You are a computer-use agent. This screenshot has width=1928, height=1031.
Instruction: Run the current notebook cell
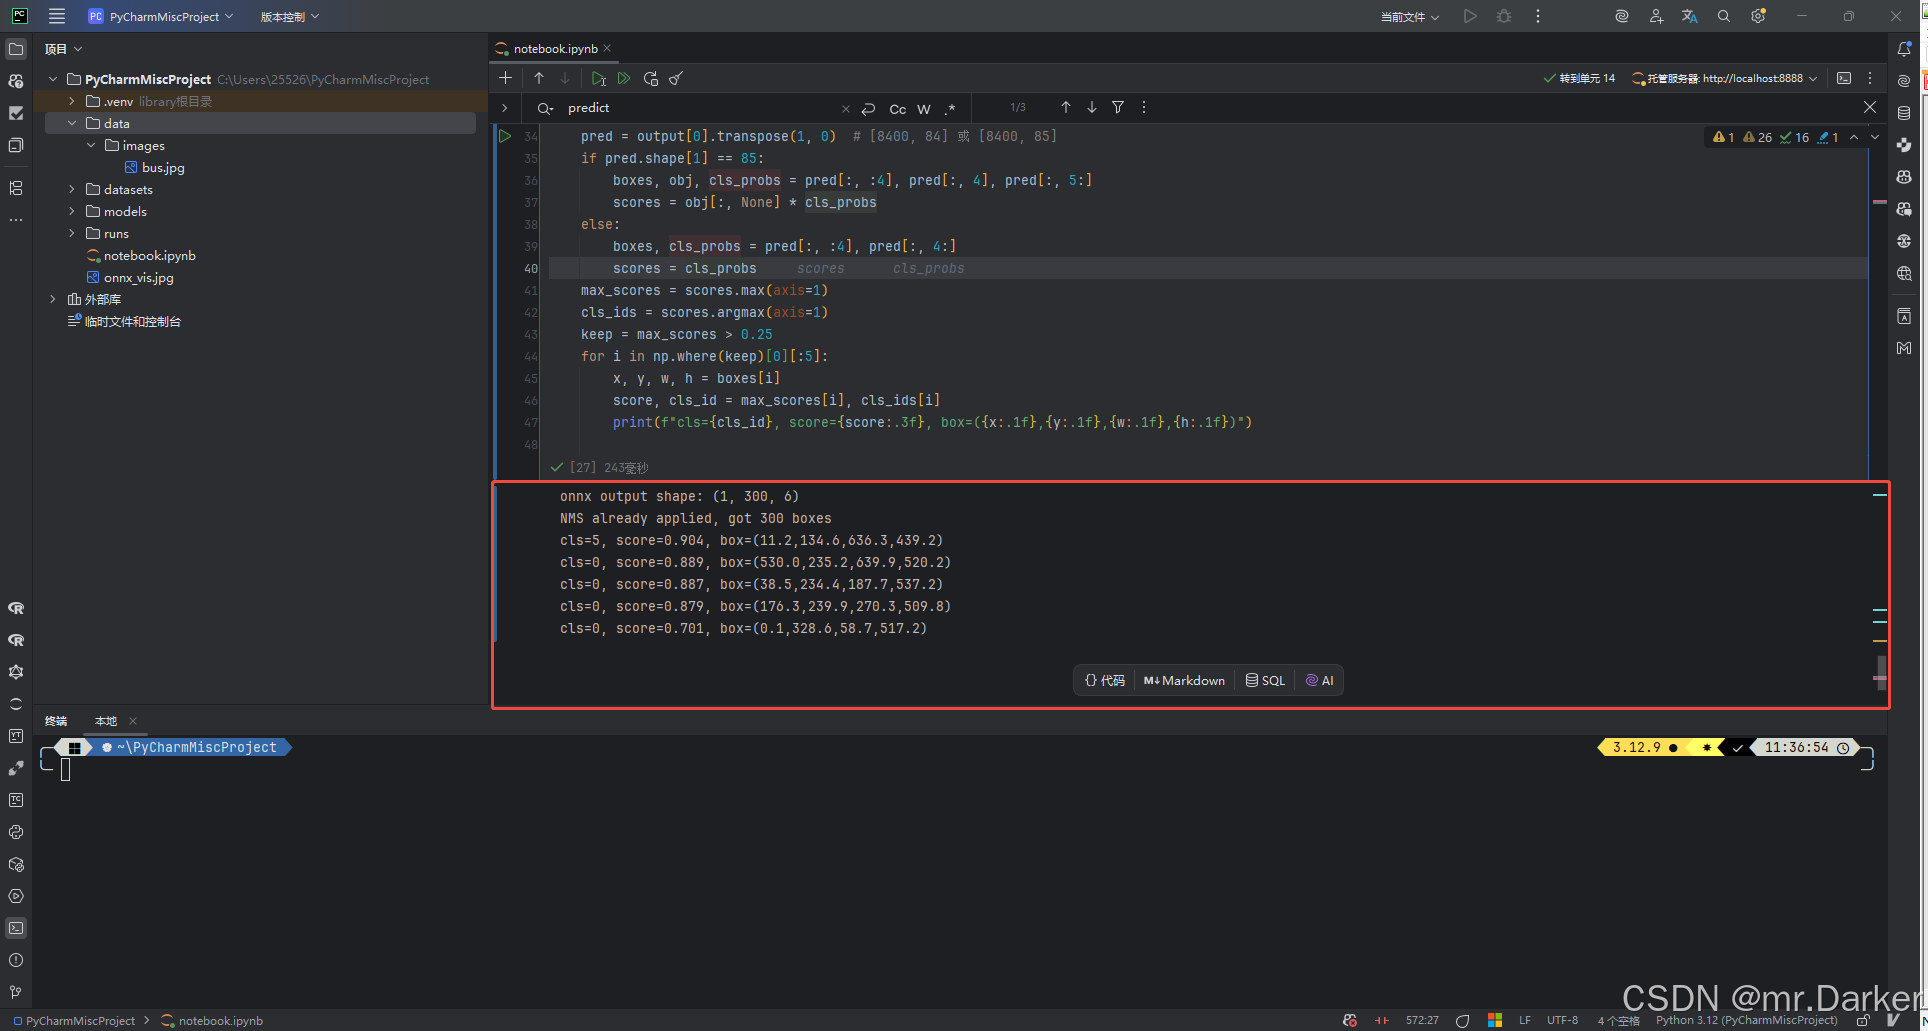click(598, 78)
